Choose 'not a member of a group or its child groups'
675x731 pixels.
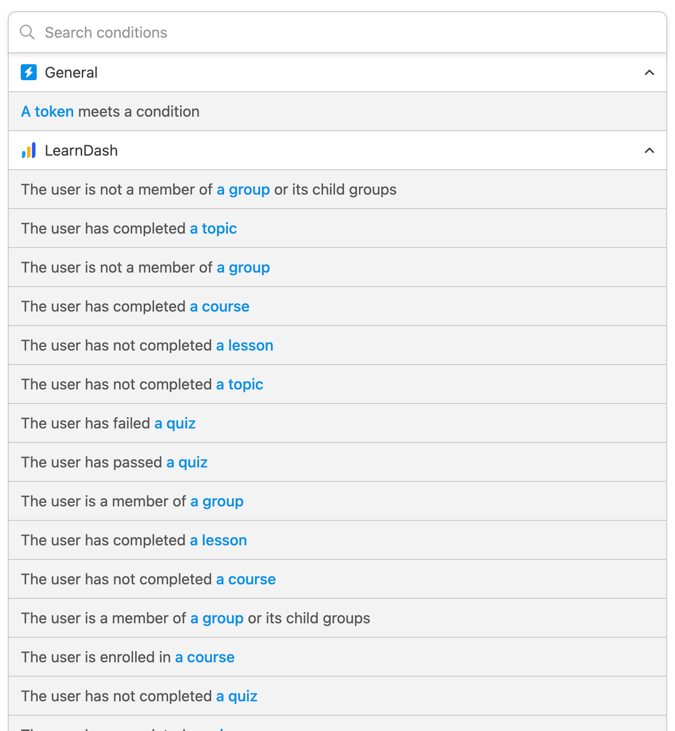(x=338, y=189)
